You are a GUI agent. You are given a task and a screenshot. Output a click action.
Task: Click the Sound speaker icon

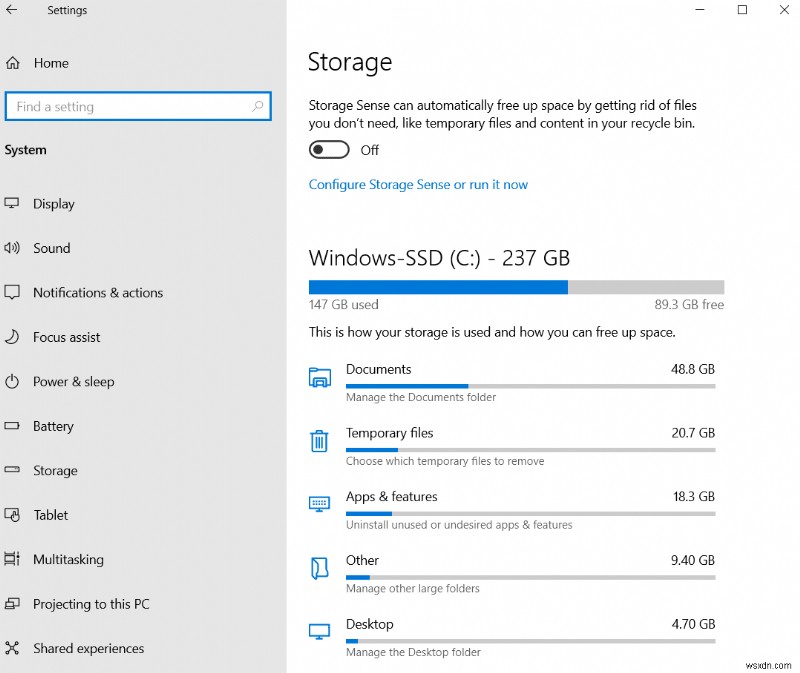[13, 248]
